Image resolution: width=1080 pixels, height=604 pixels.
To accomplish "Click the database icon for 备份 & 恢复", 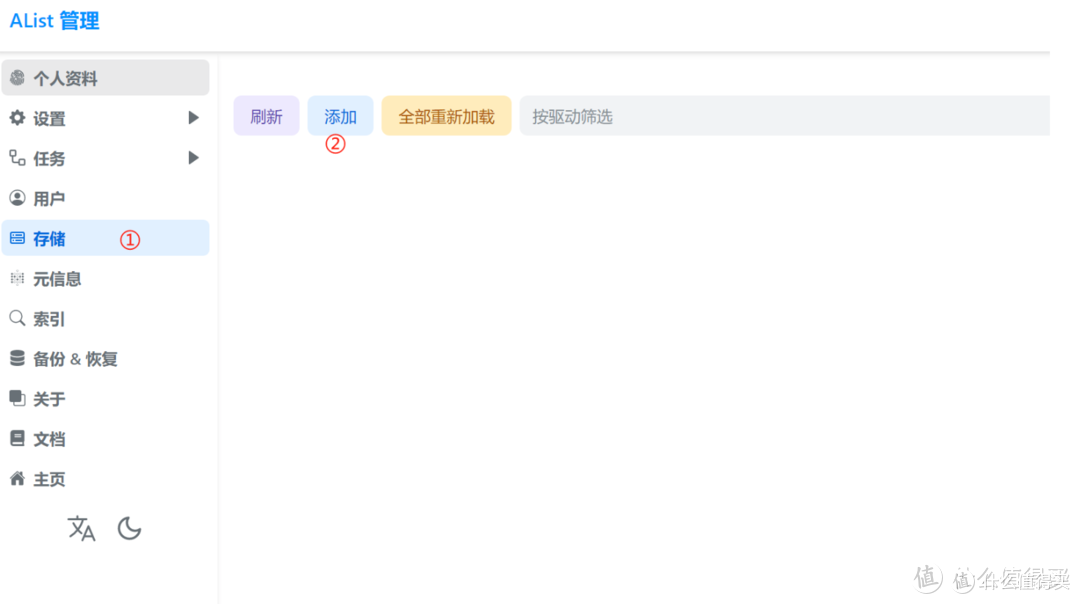I will click(17, 358).
